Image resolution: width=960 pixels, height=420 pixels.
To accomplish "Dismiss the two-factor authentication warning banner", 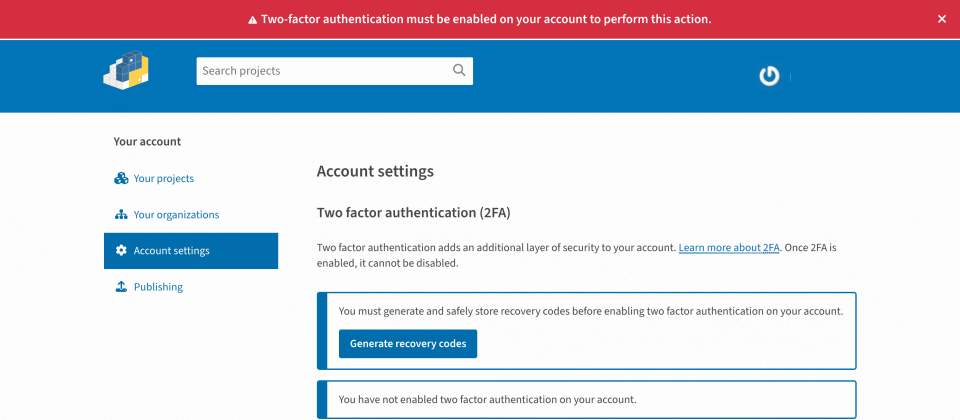I will point(941,19).
